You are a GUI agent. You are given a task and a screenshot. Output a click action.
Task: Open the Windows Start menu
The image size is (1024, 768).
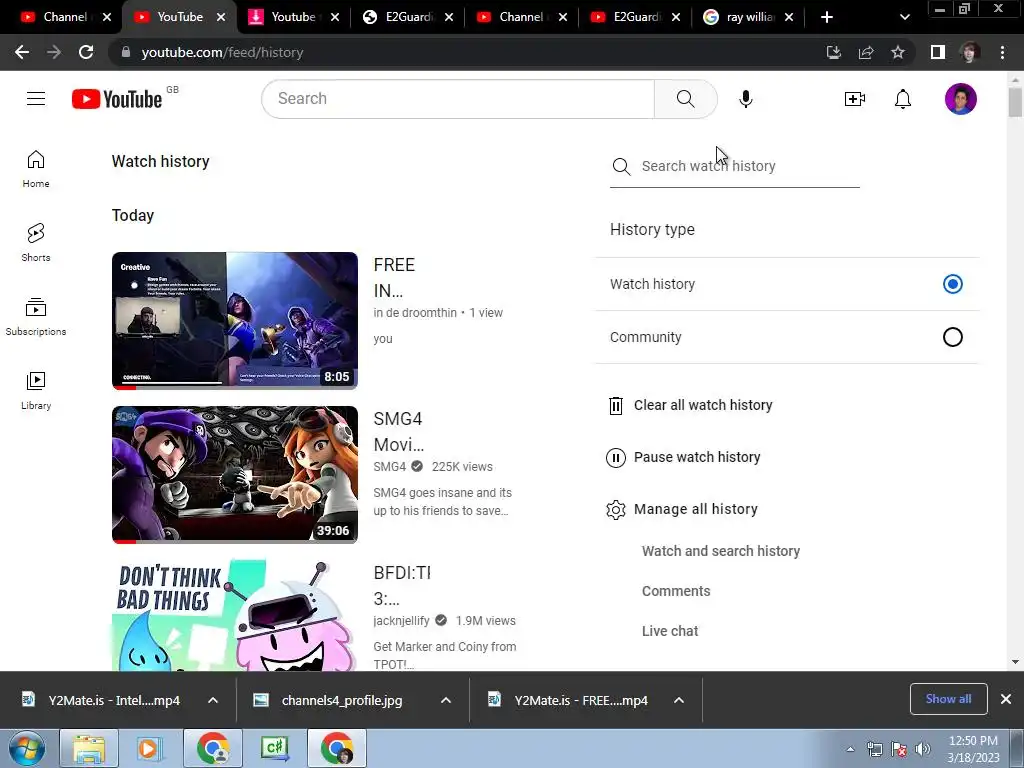(x=26, y=749)
